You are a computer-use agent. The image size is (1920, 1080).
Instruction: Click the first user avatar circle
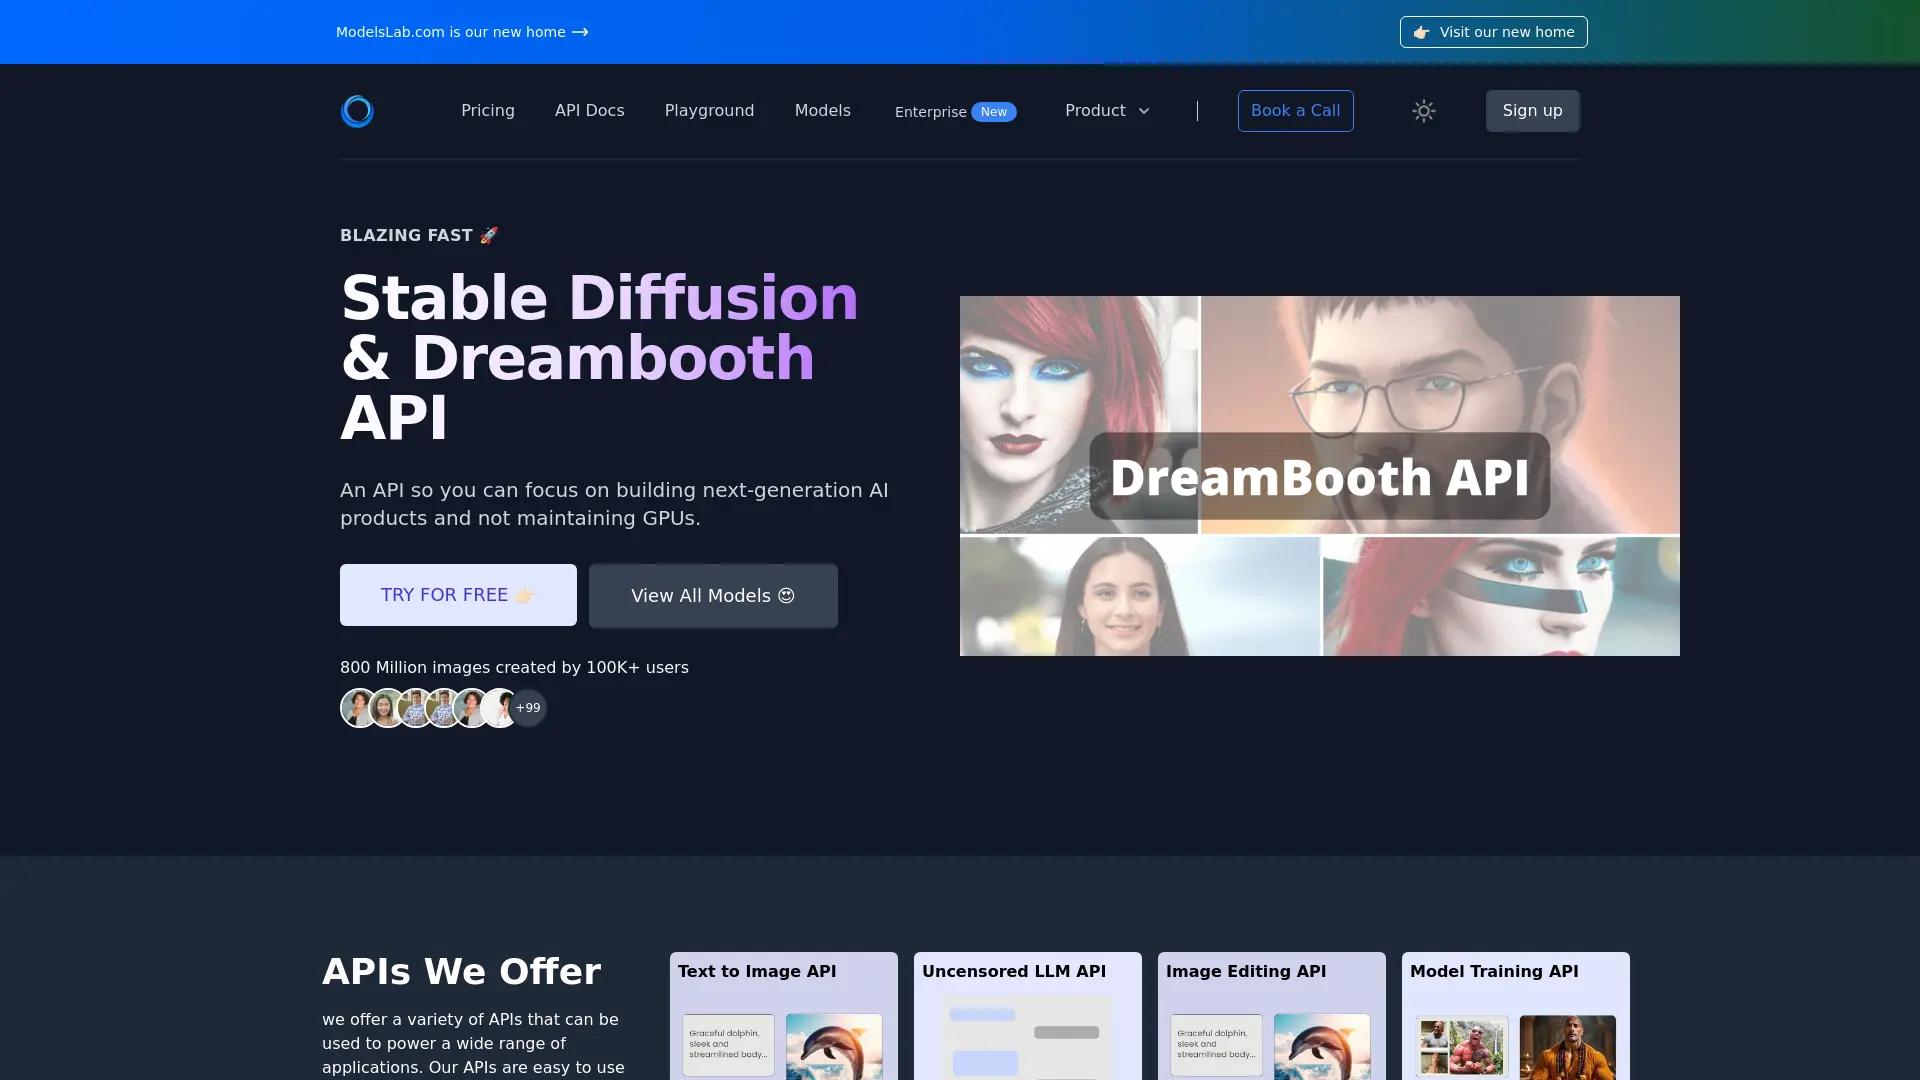pyautogui.click(x=358, y=707)
